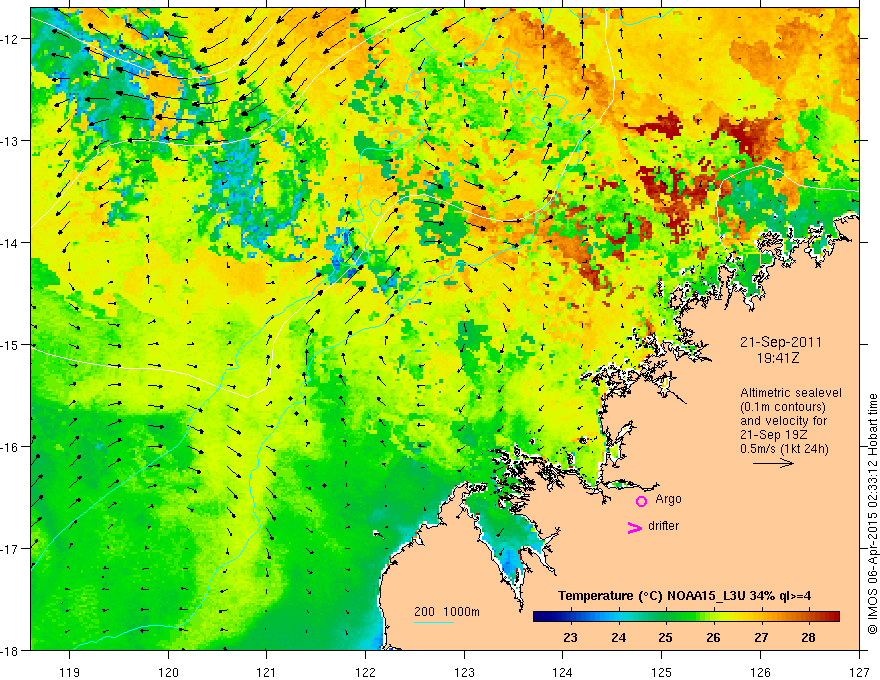Click the 124 longitude axis label

coord(563,672)
